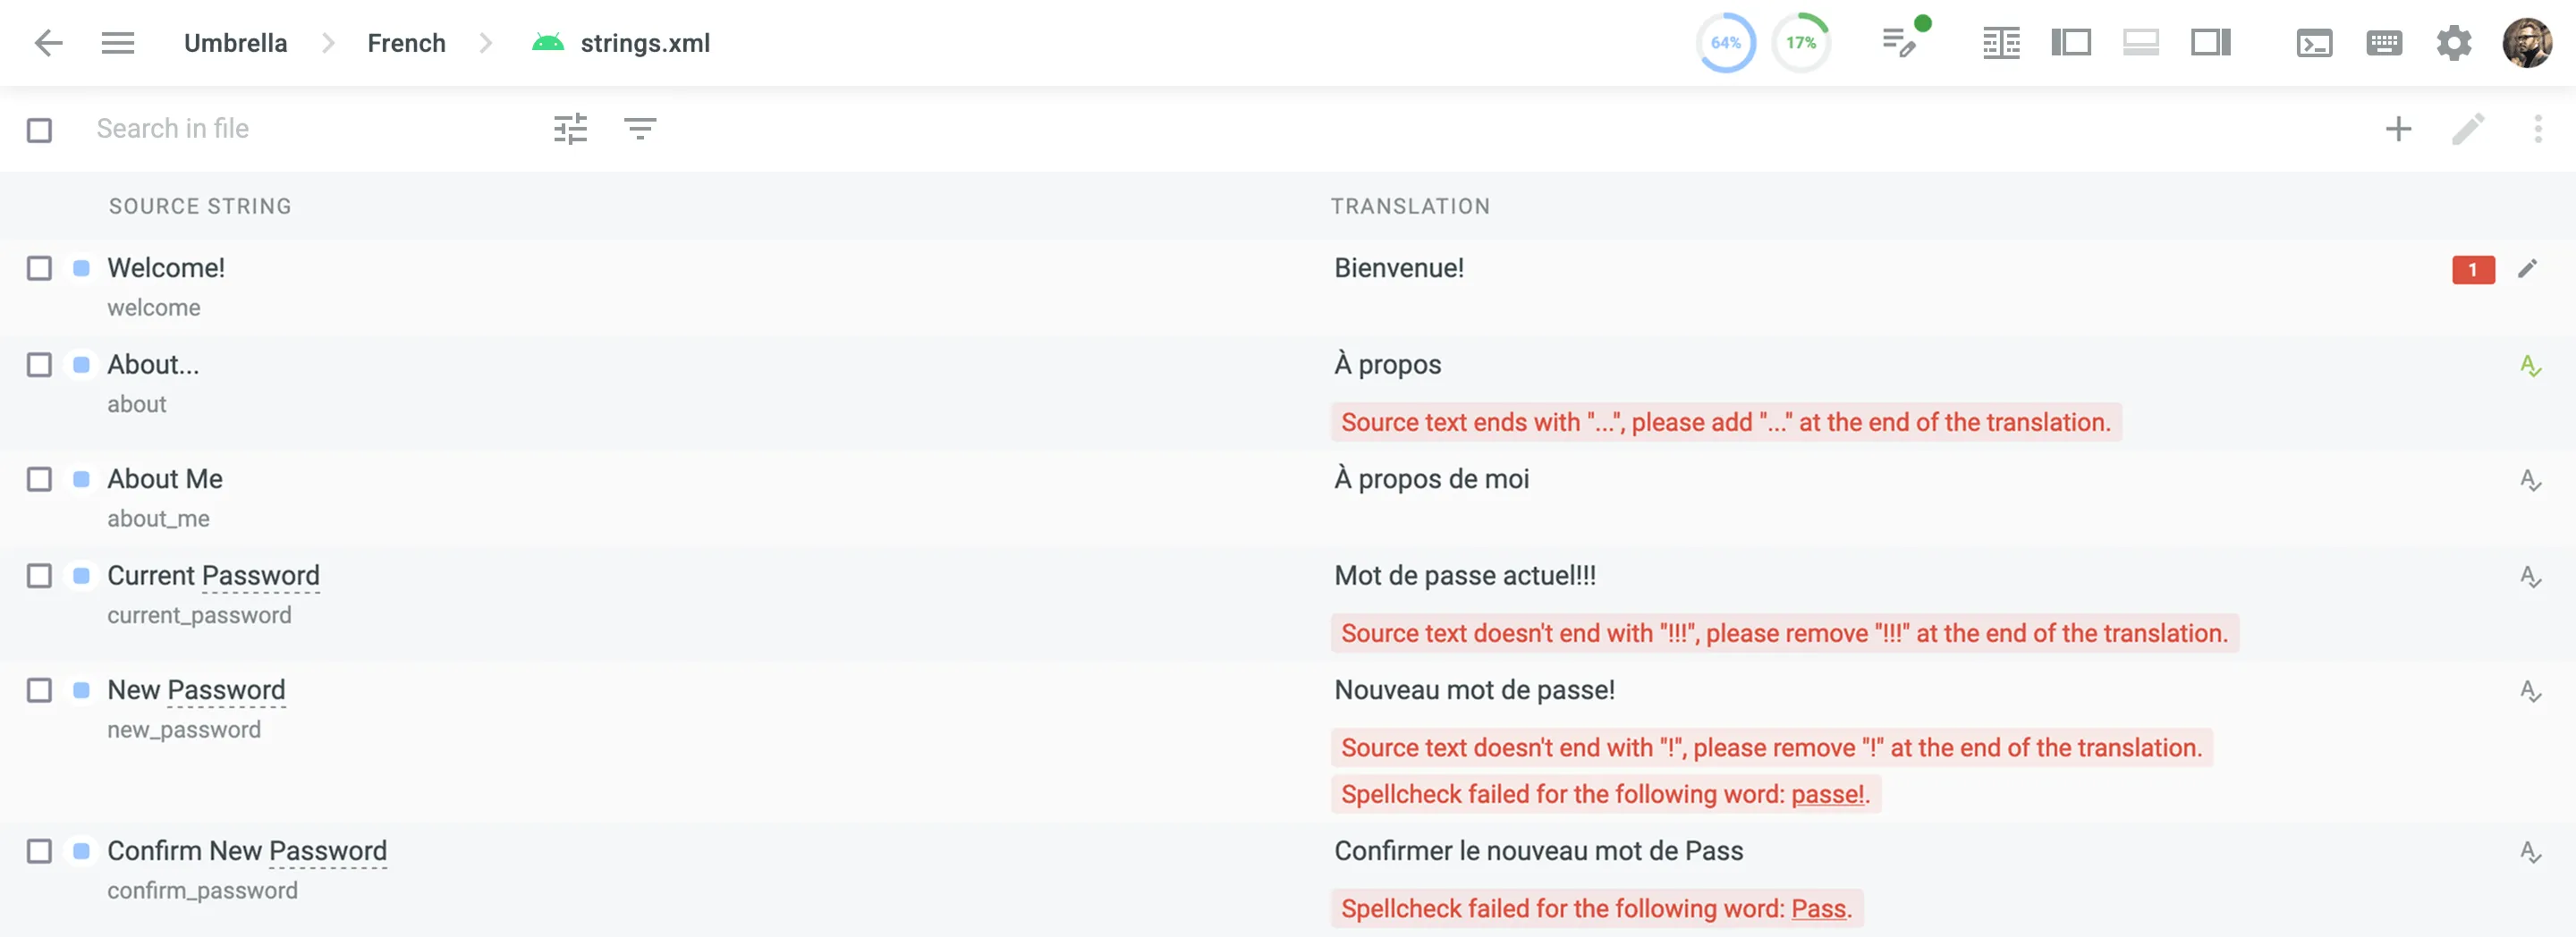Click the back arrow icon
The width and height of the screenshot is (2576, 937).
tap(48, 43)
